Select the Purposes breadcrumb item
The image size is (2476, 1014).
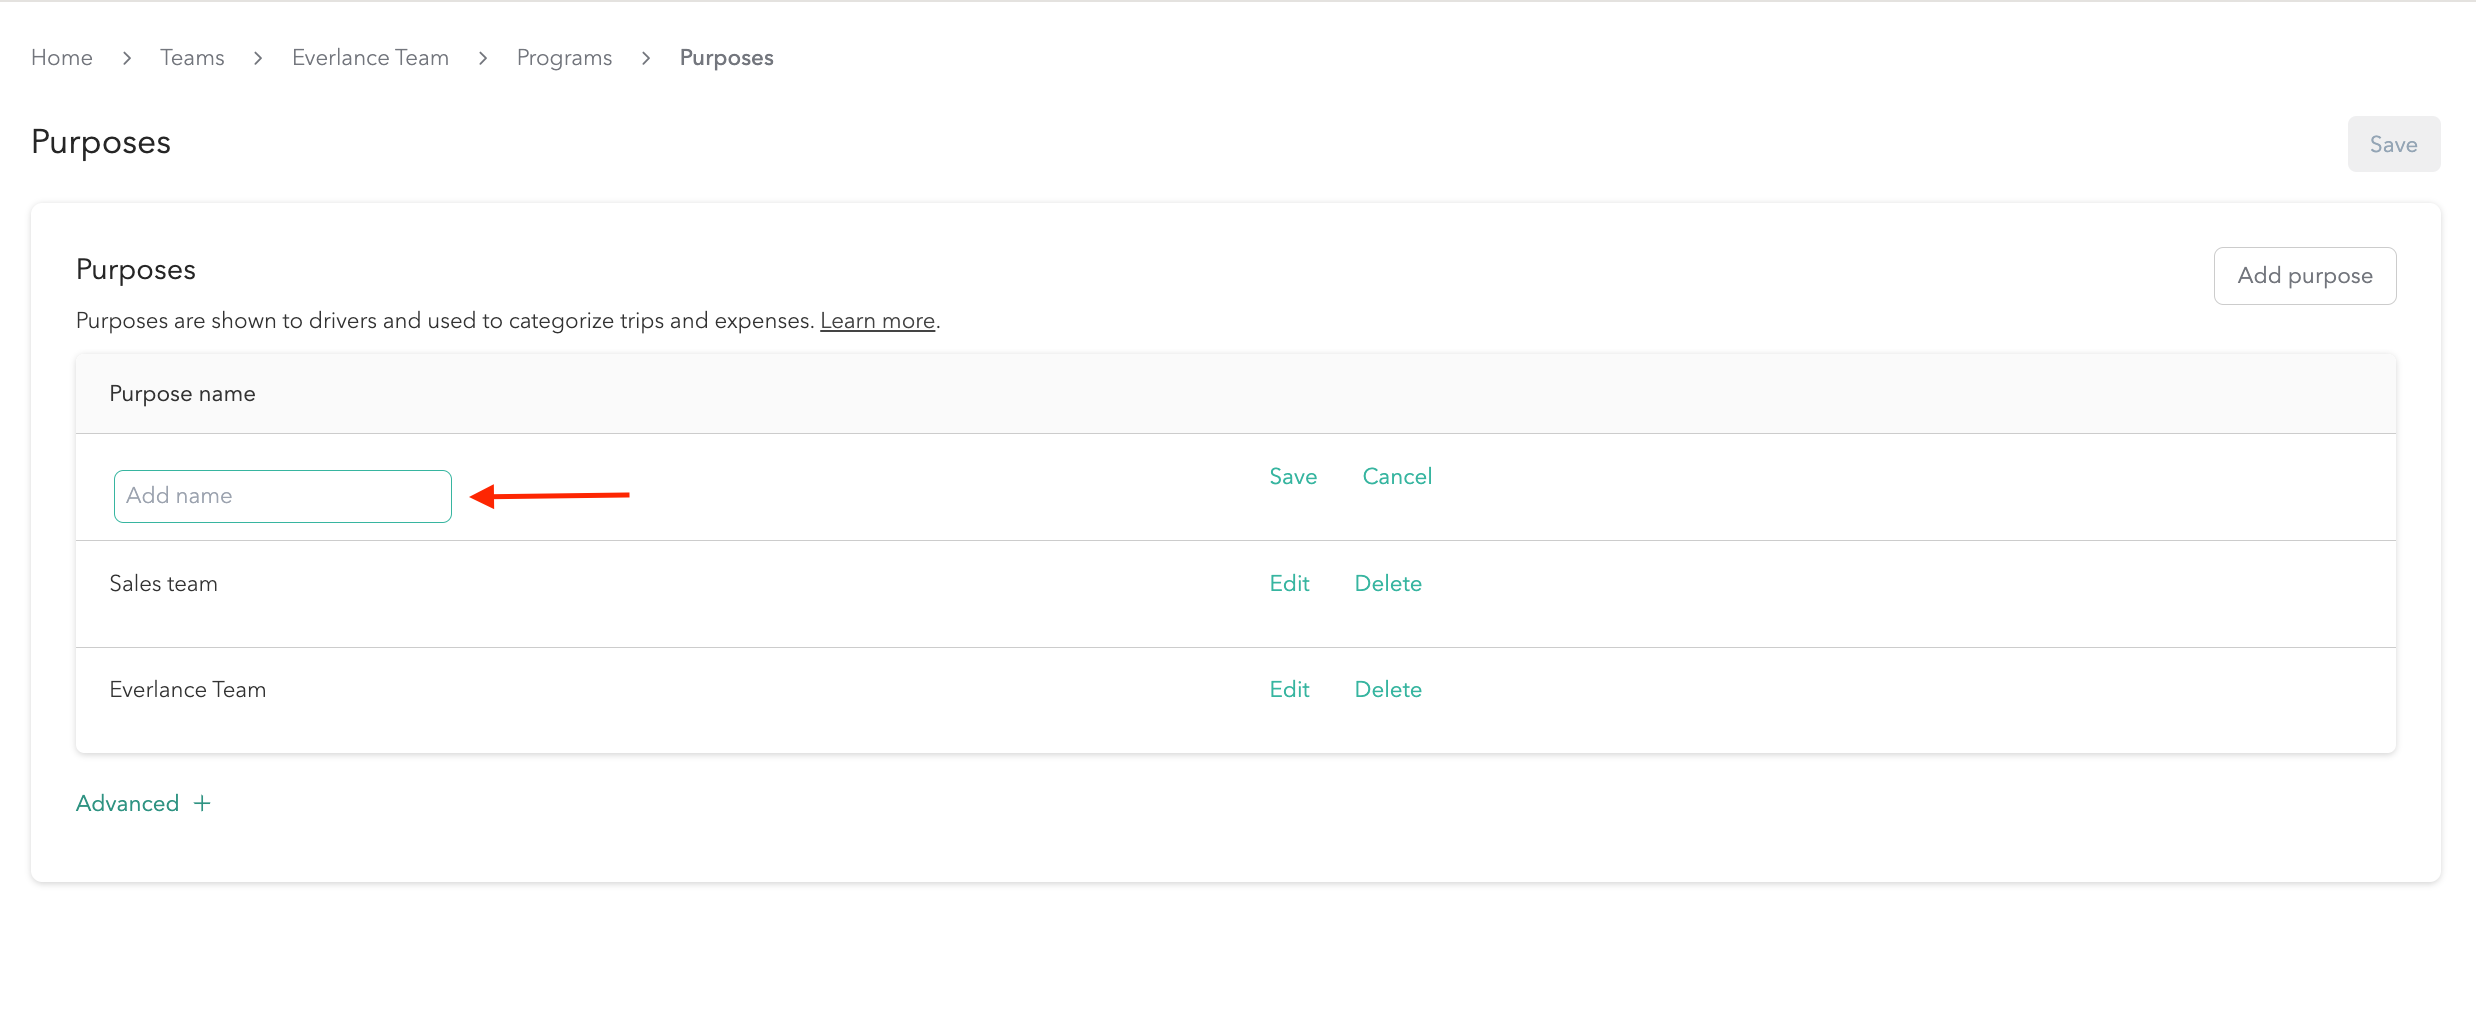[x=726, y=57]
